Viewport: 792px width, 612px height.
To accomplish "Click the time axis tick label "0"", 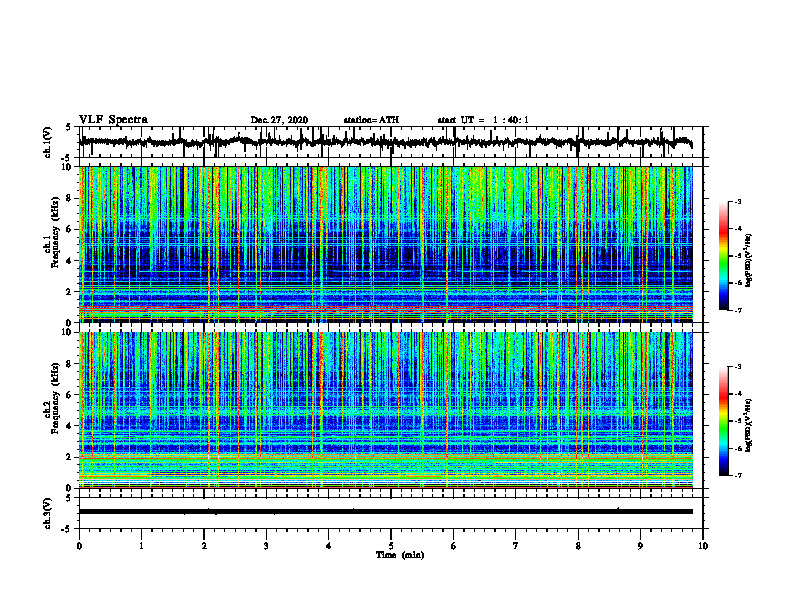I will pyautogui.click(x=79, y=546).
